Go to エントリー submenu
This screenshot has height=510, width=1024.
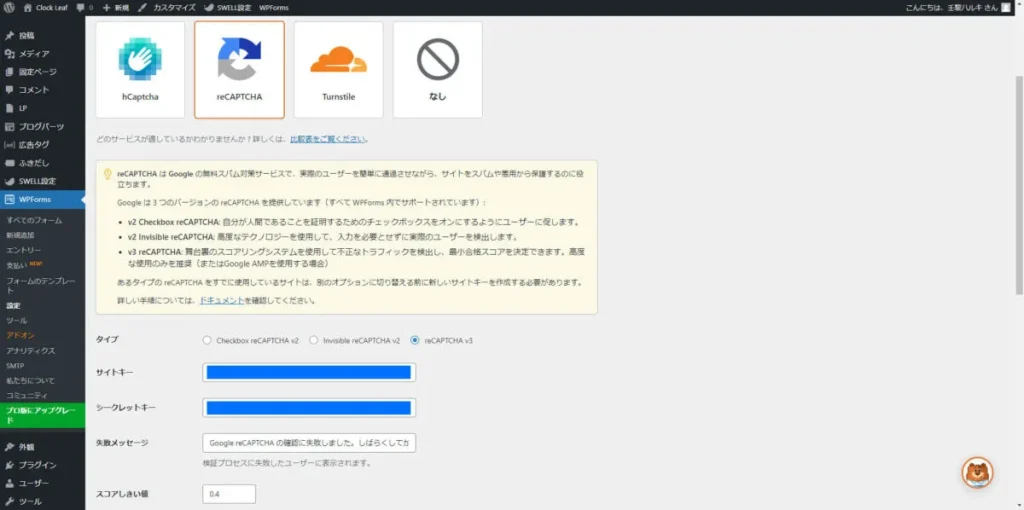24,250
